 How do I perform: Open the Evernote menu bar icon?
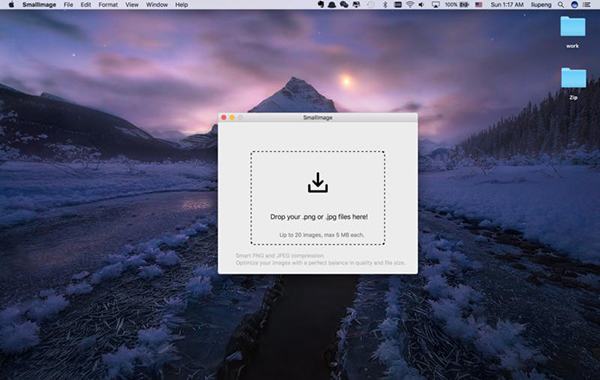point(321,5)
